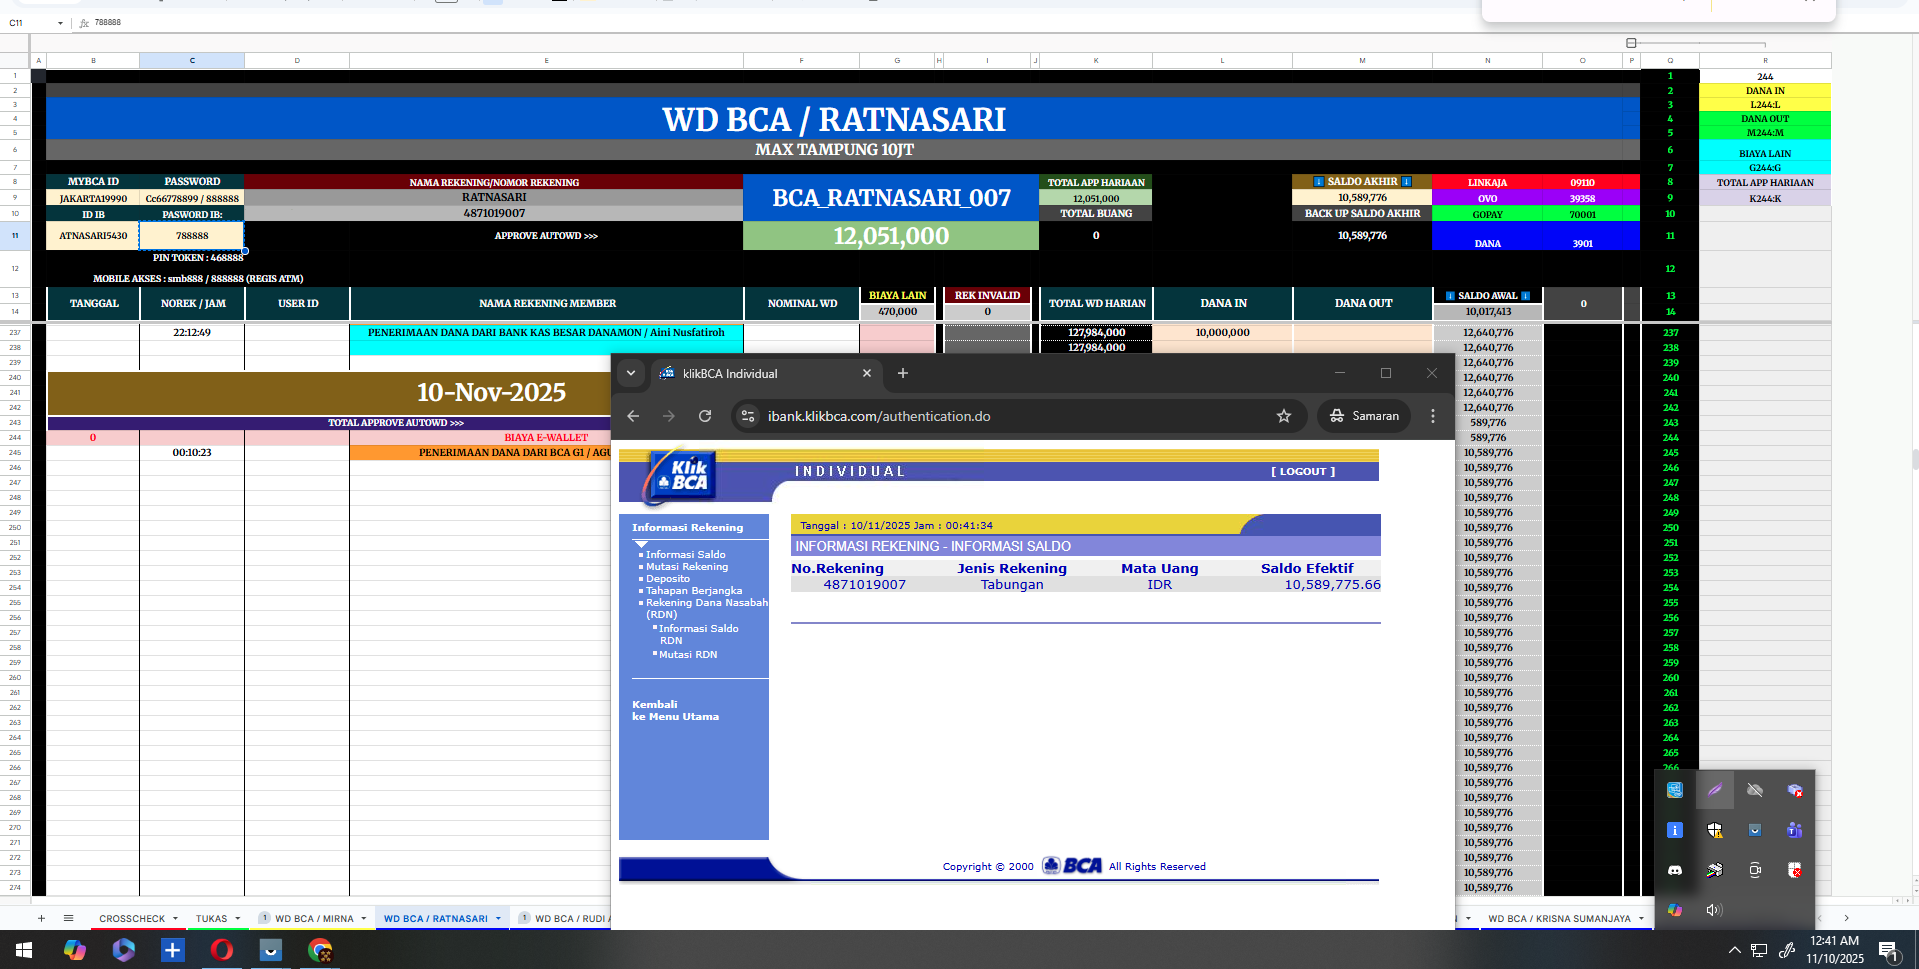Go back in the klikBCA browser window
The height and width of the screenshot is (969, 1919).
tap(633, 416)
